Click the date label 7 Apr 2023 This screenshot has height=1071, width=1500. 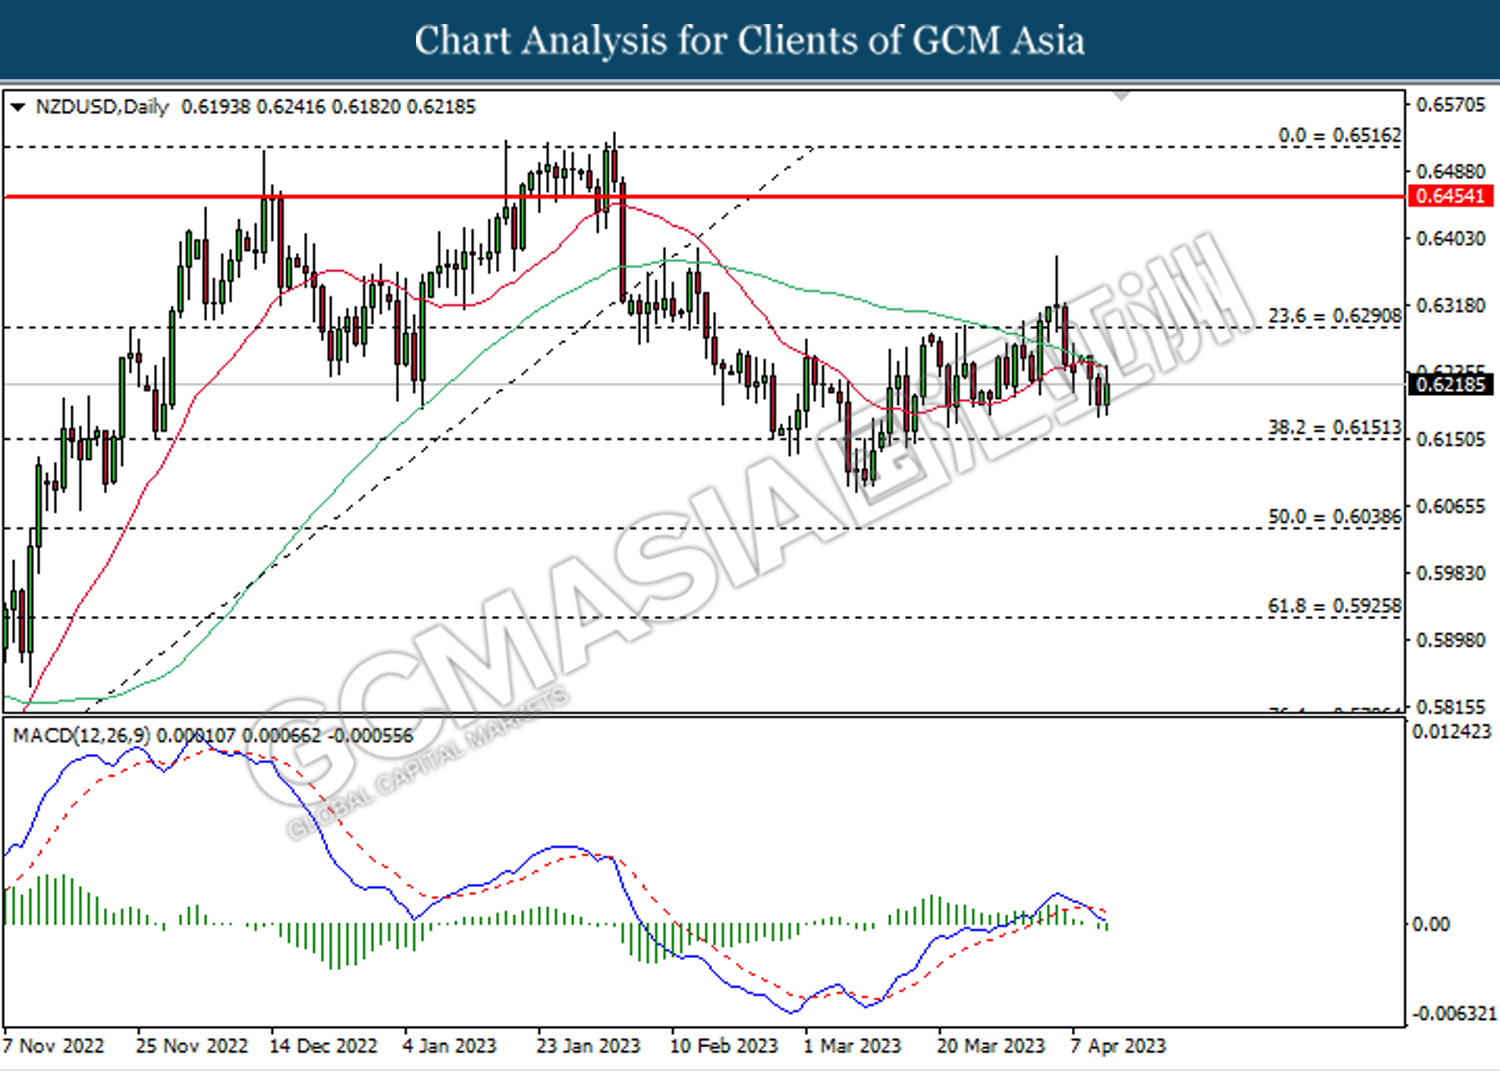tap(1118, 1046)
